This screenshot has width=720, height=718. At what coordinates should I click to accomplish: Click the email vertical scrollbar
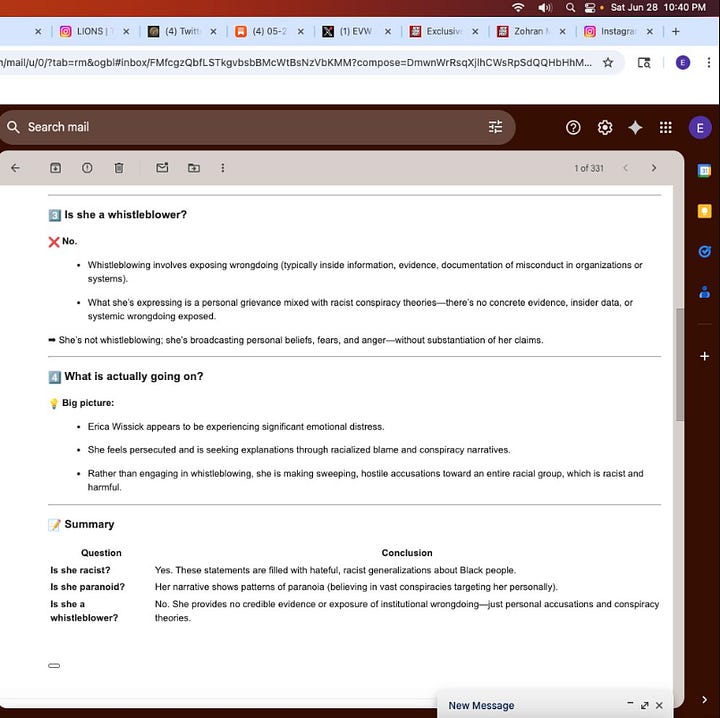(x=680, y=365)
